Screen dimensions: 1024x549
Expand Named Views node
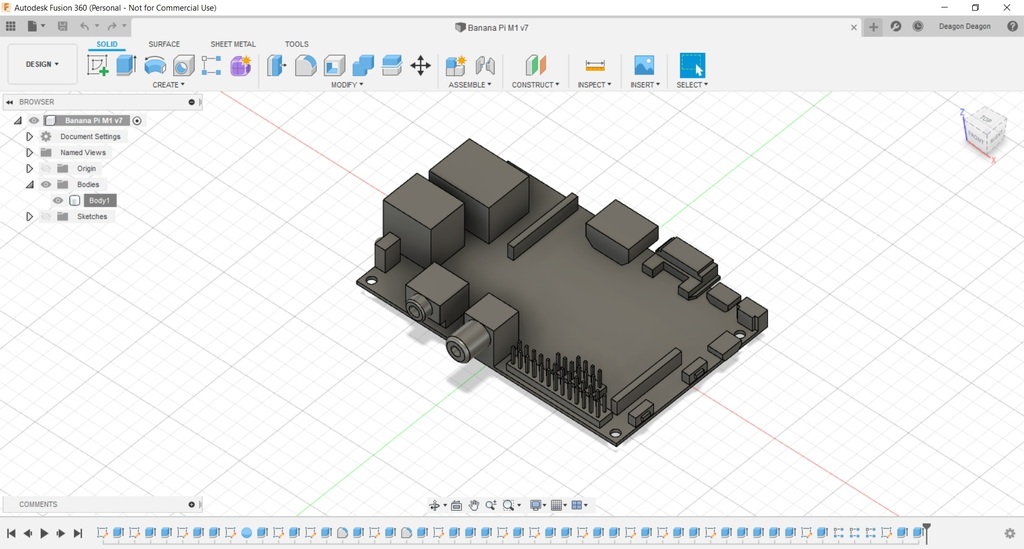pos(29,152)
